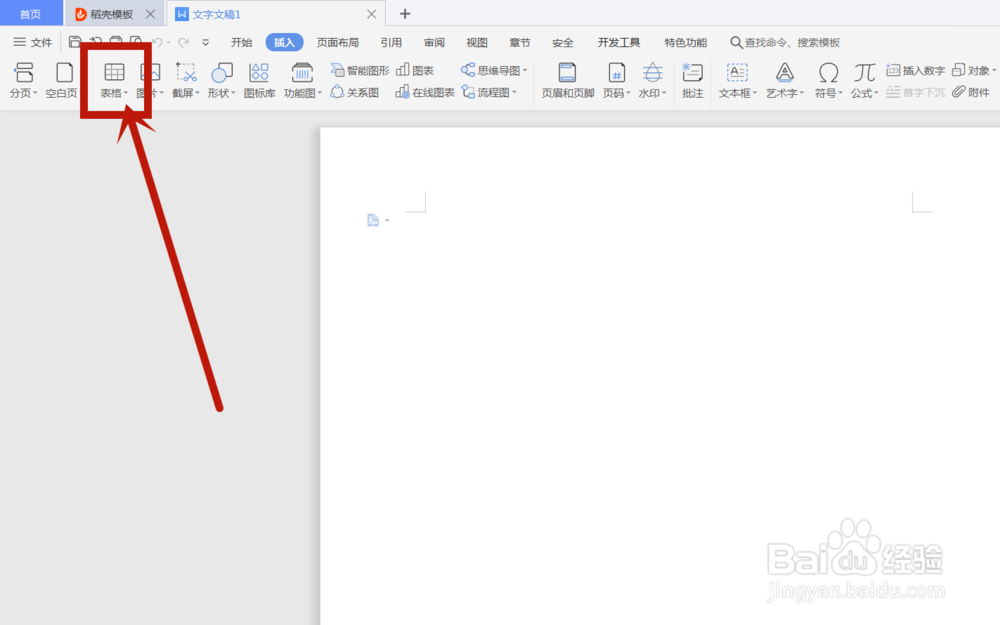Open 在线图表 online charts
Viewport: 1000px width, 625px height.
pyautogui.click(x=425, y=92)
